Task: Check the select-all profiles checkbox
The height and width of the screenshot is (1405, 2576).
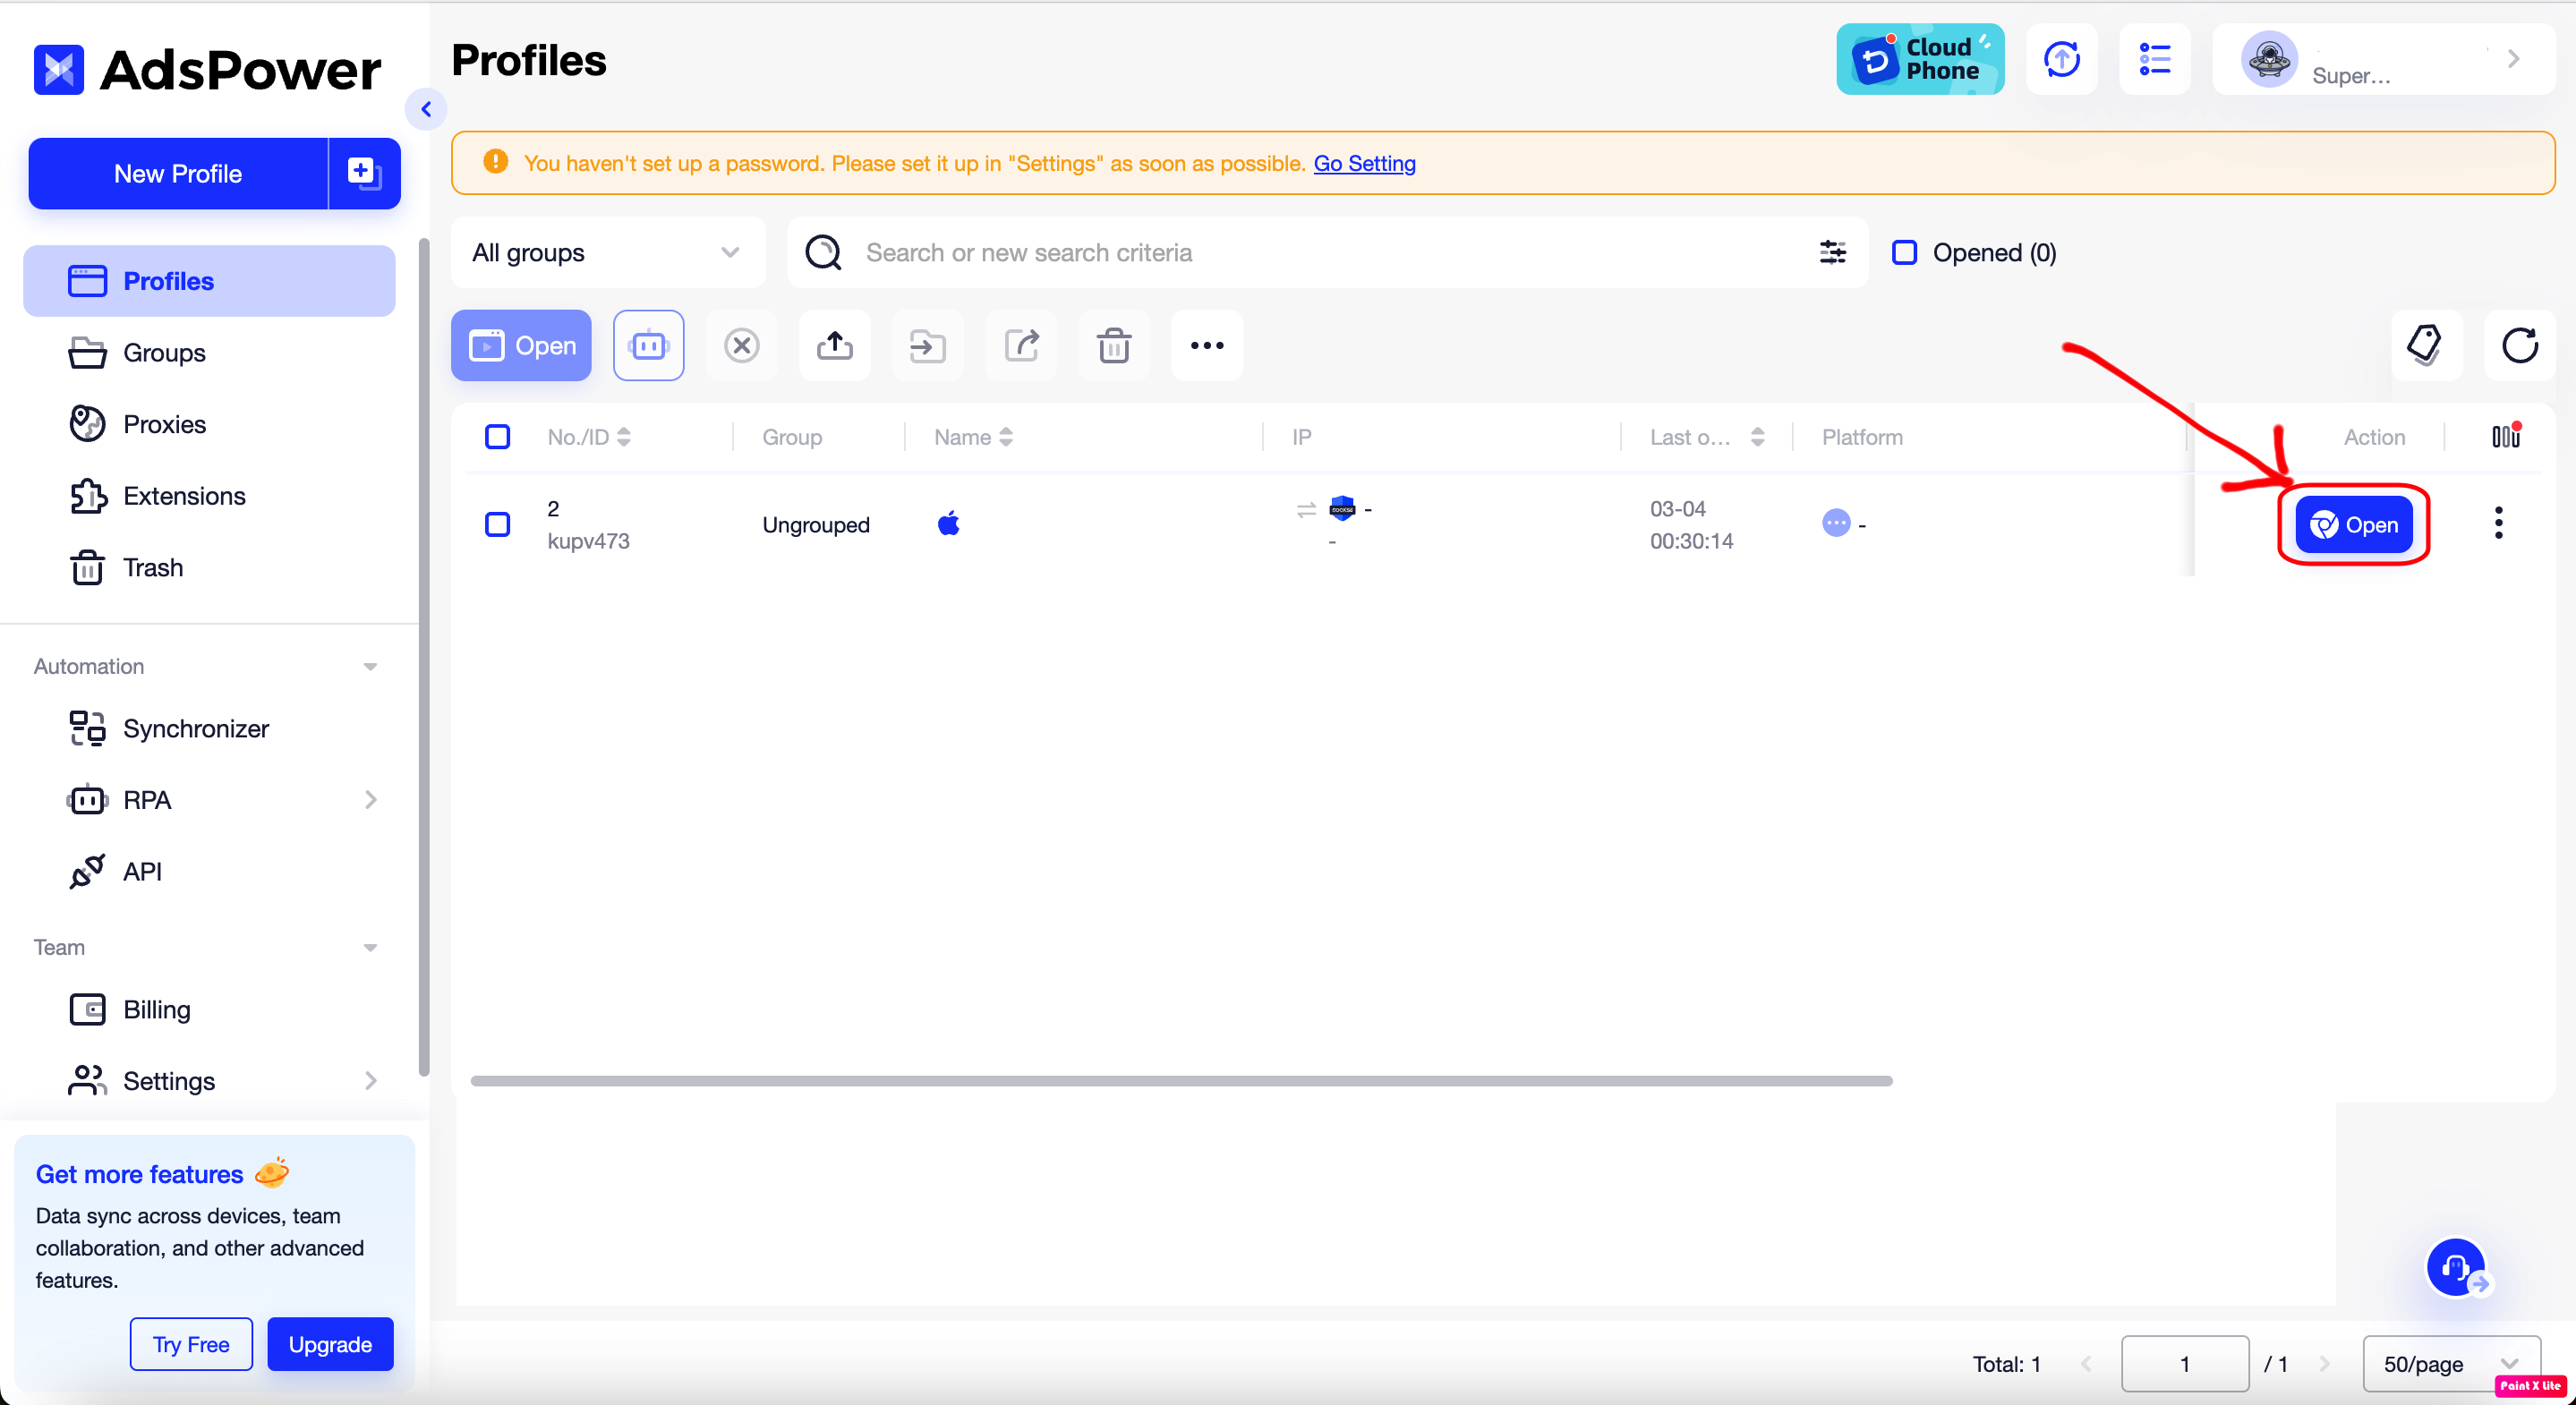Action: (x=497, y=437)
